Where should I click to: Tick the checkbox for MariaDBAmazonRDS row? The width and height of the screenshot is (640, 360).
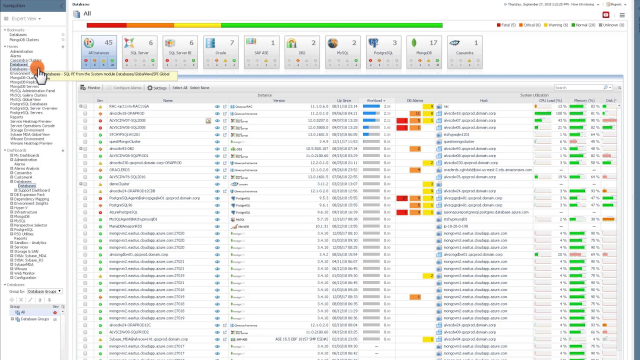[85, 227]
